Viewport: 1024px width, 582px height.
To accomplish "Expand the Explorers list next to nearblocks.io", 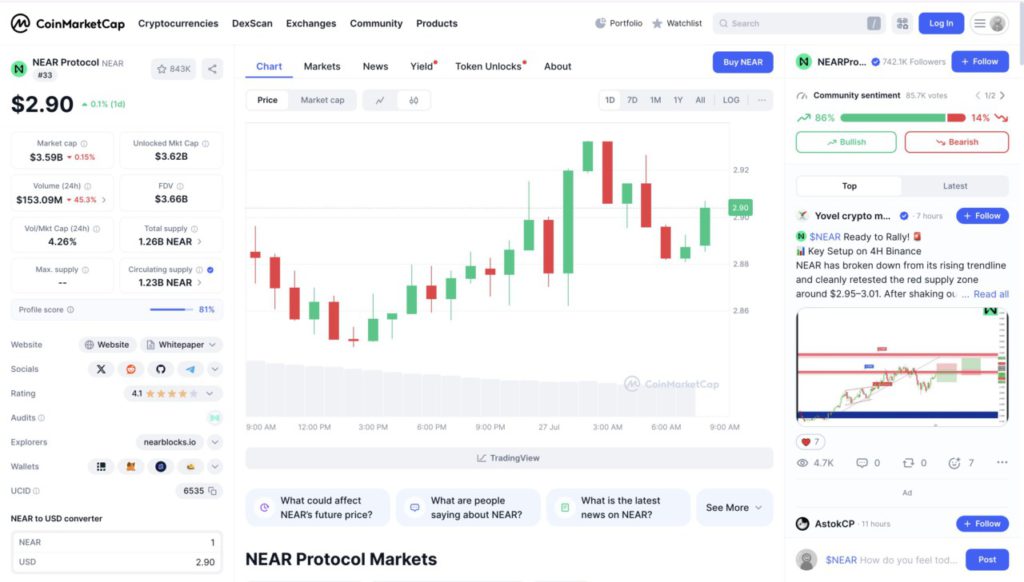I will pyautogui.click(x=215, y=442).
